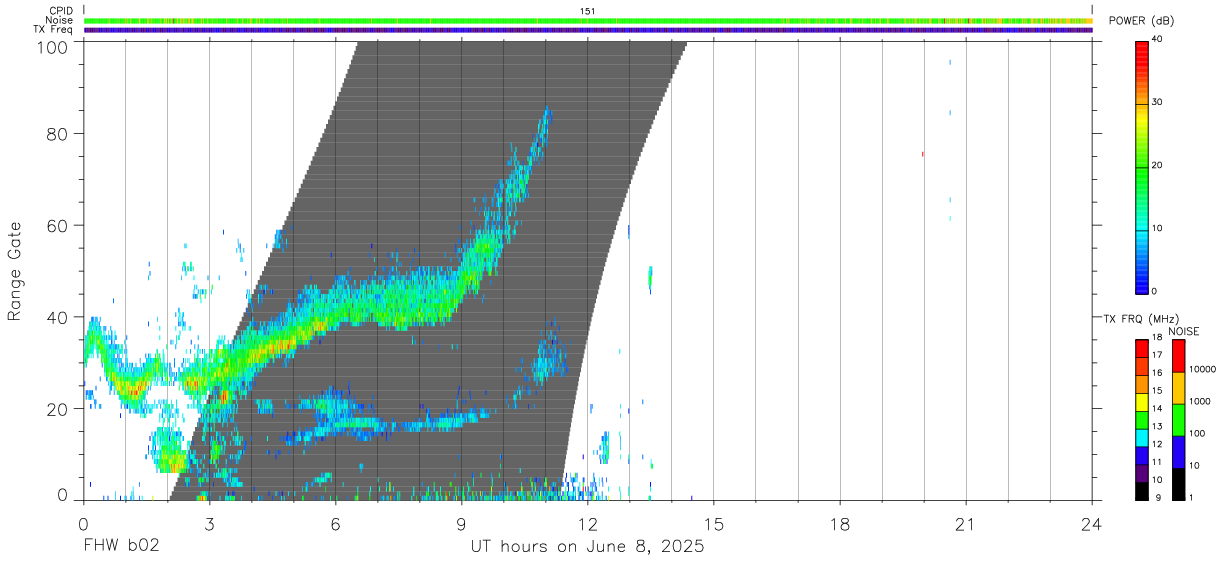Click the CPID value "151"
The height and width of the screenshot is (567, 1228).
click(x=587, y=11)
